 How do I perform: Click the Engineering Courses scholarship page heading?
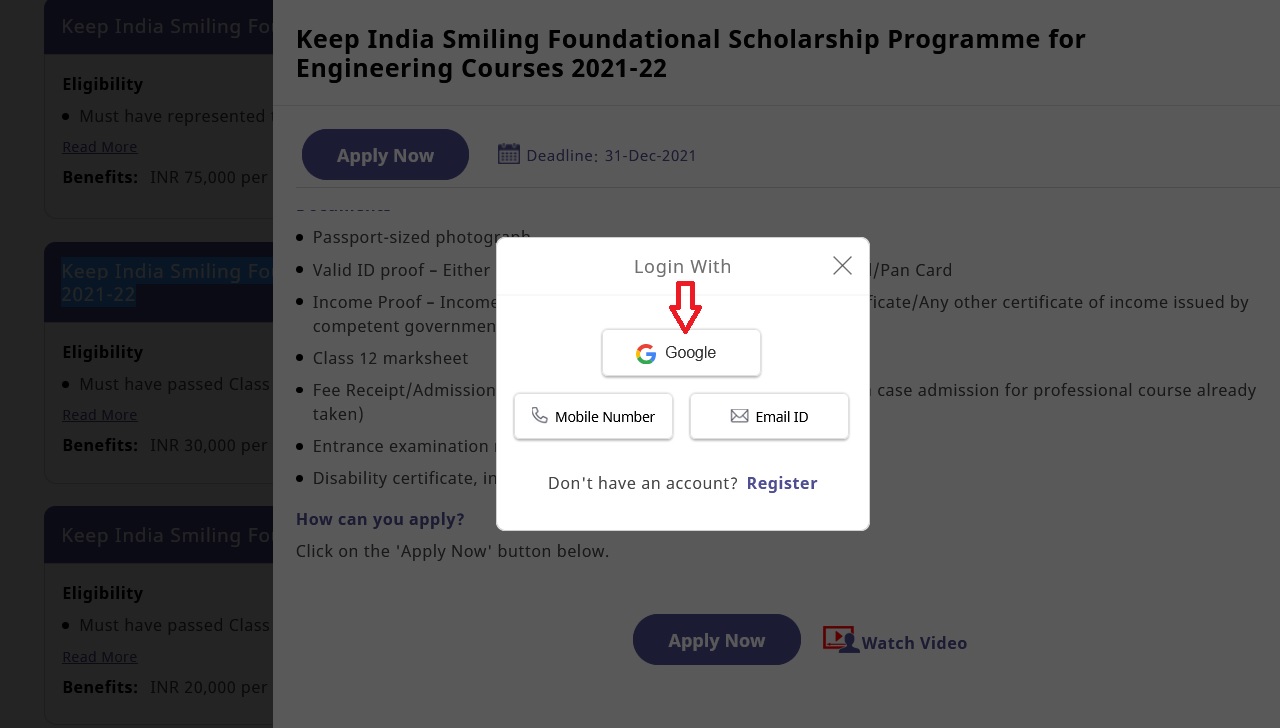pos(690,54)
